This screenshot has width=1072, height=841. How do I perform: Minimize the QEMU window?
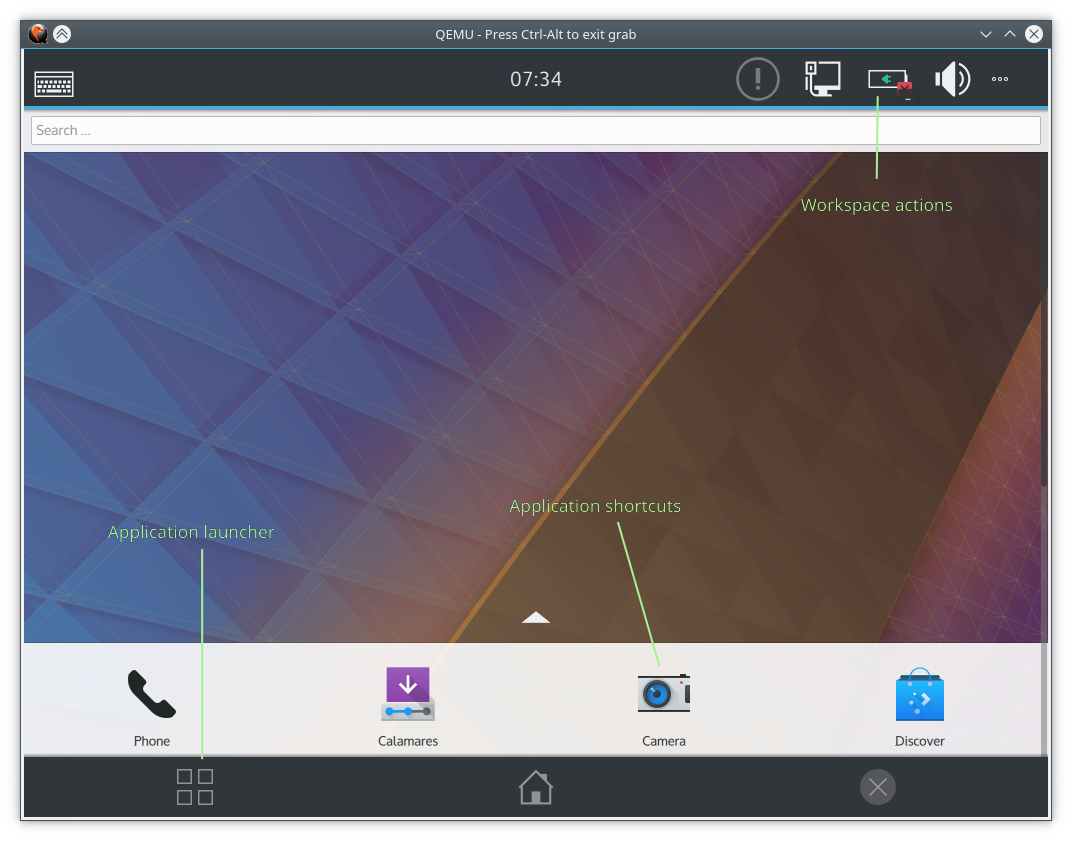[x=986, y=34]
